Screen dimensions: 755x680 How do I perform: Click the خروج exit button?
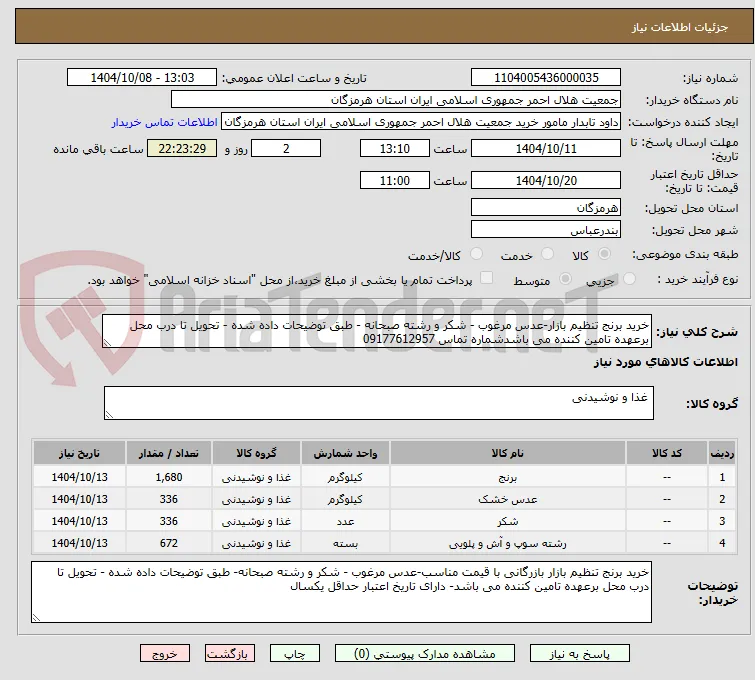(165, 654)
